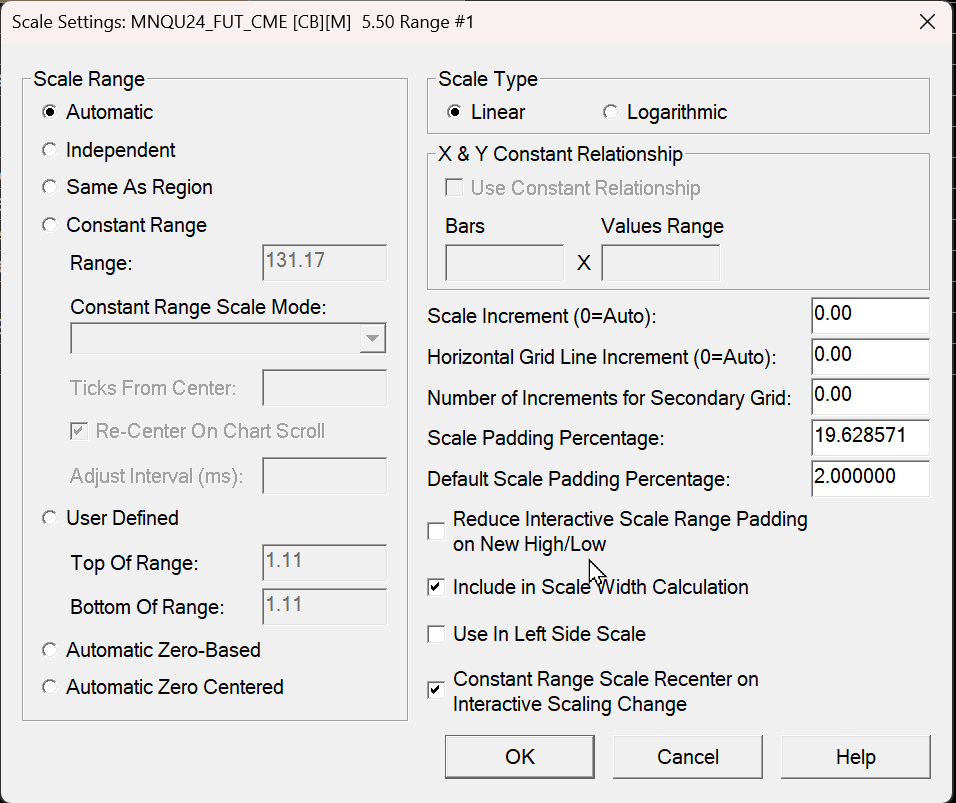Select Automatic Zero-Based scaling
This screenshot has height=803, width=956.
click(50, 650)
